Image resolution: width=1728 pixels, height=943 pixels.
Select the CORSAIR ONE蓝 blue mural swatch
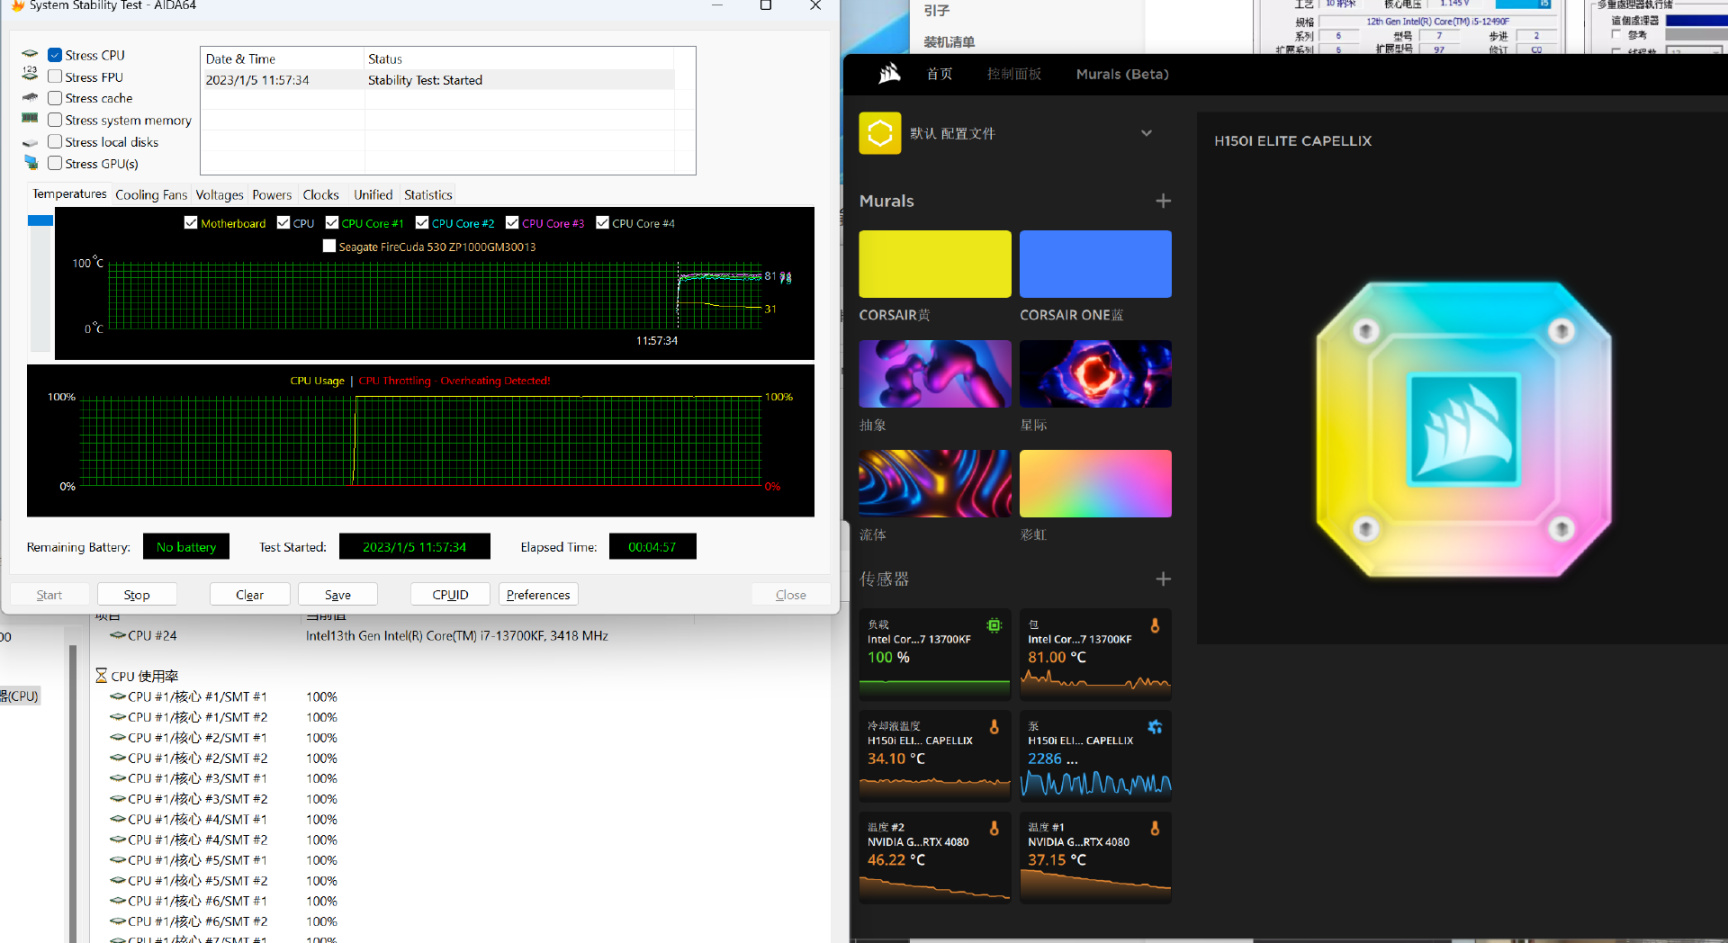click(1095, 264)
